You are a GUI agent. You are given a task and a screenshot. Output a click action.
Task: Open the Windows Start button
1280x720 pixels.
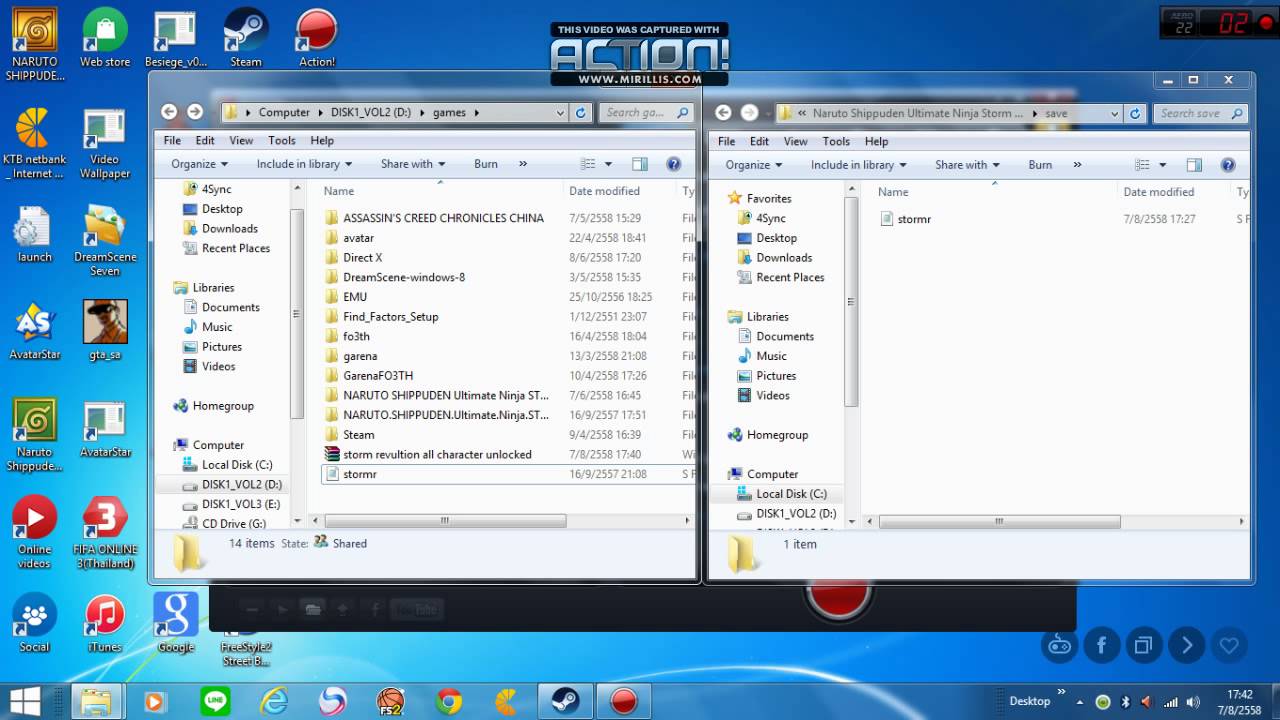pyautogui.click(x=25, y=700)
